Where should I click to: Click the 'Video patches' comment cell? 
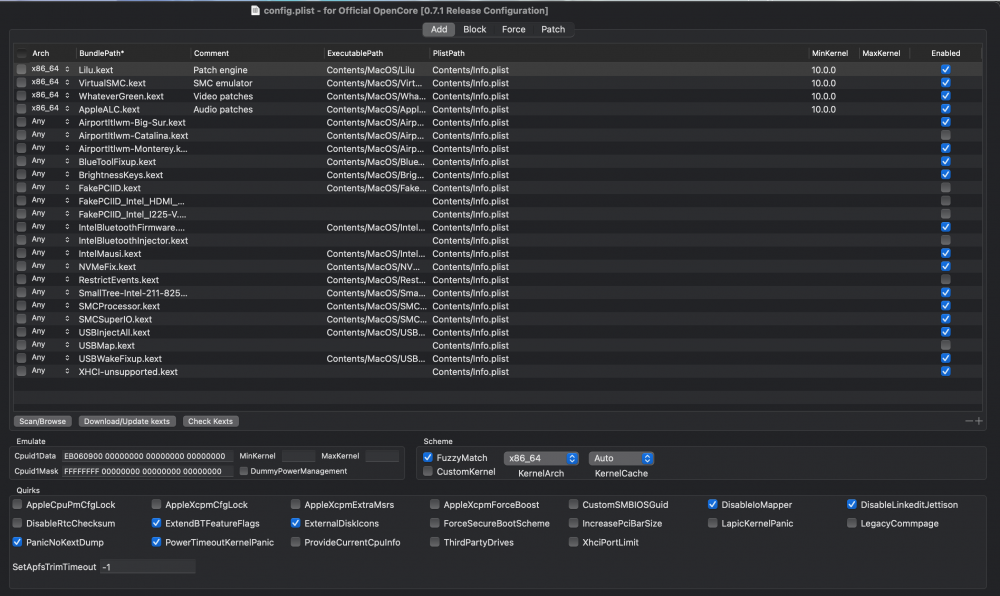[223, 96]
